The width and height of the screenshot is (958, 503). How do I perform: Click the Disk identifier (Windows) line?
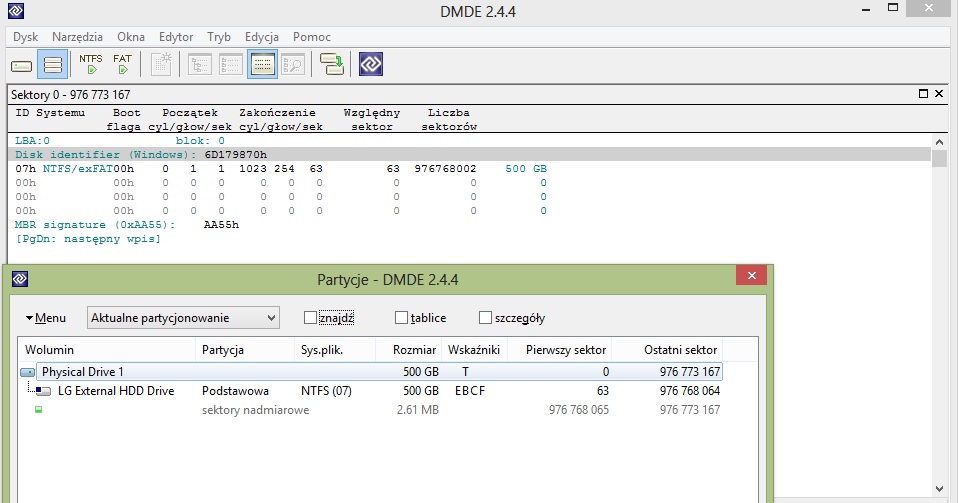click(469, 155)
